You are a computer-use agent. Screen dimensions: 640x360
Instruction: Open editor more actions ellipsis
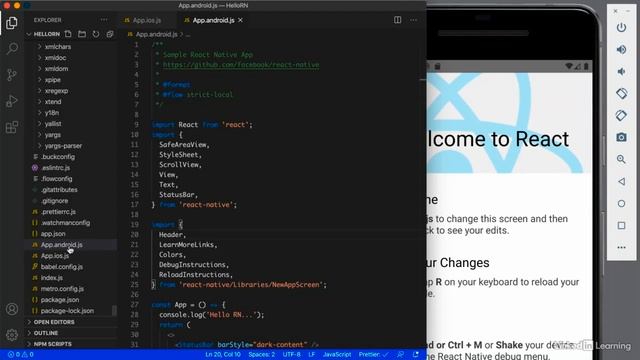click(413, 20)
